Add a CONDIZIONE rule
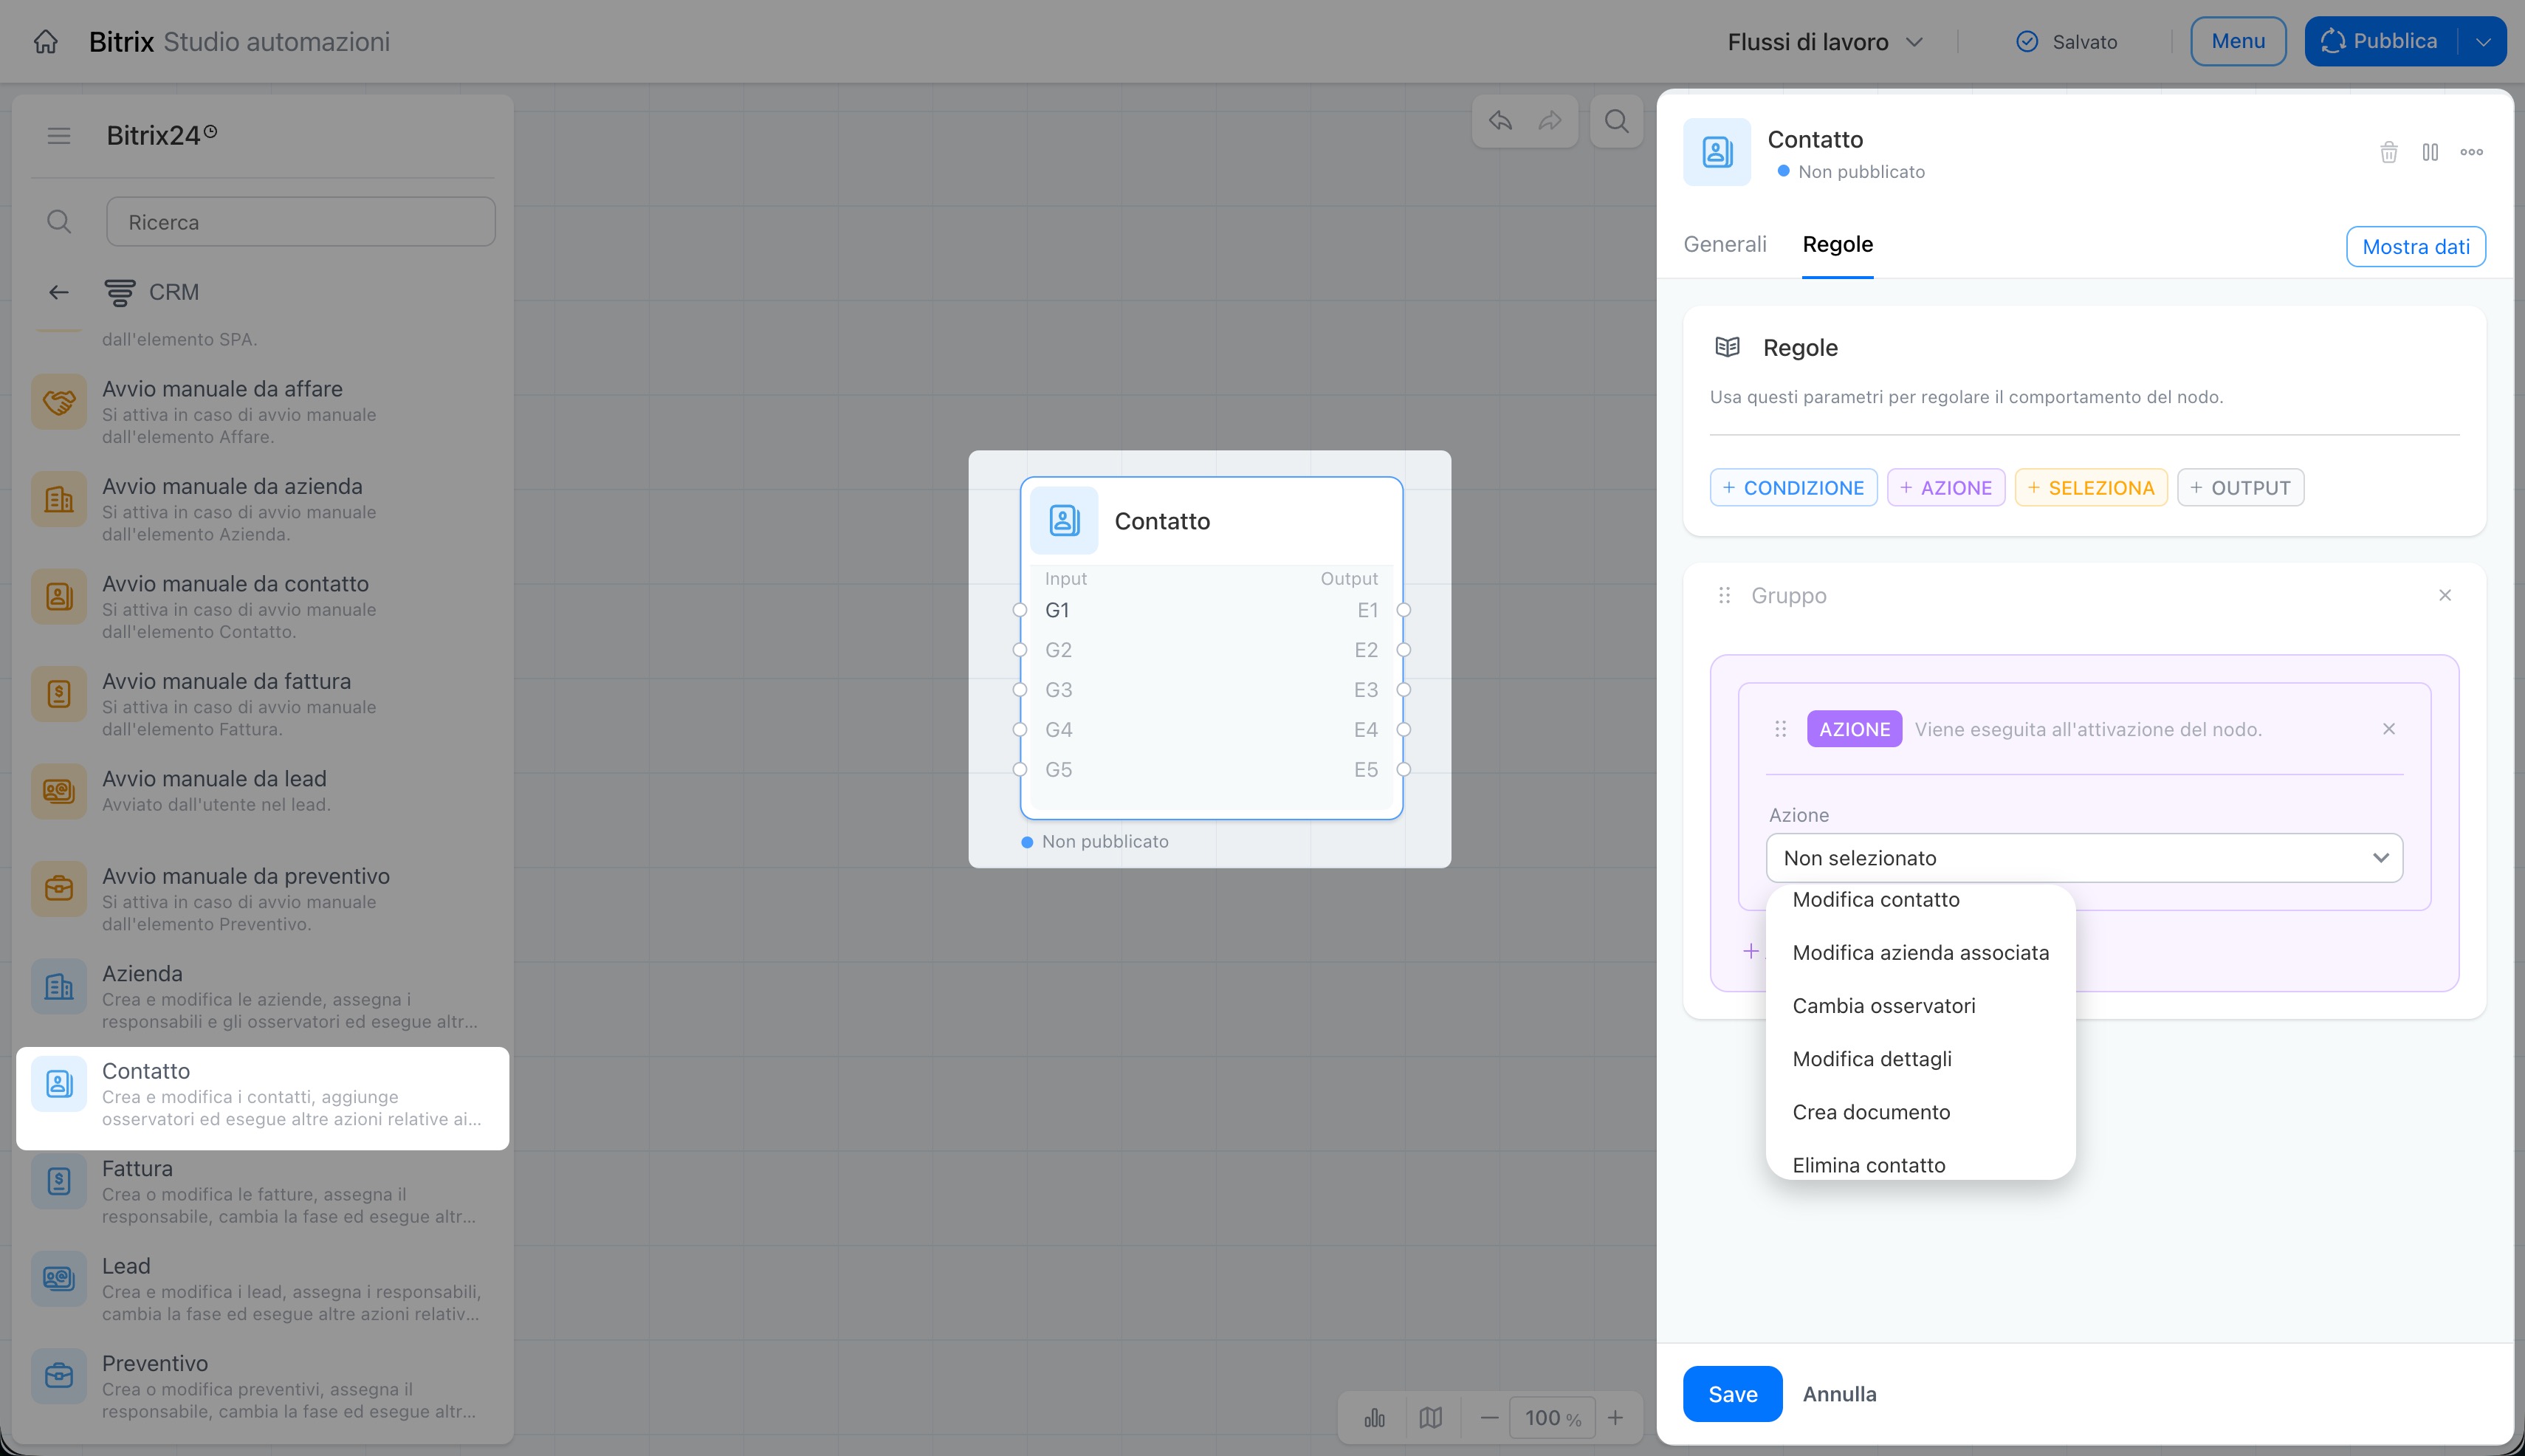Screen dimensions: 2525x1456 (1793, 488)
